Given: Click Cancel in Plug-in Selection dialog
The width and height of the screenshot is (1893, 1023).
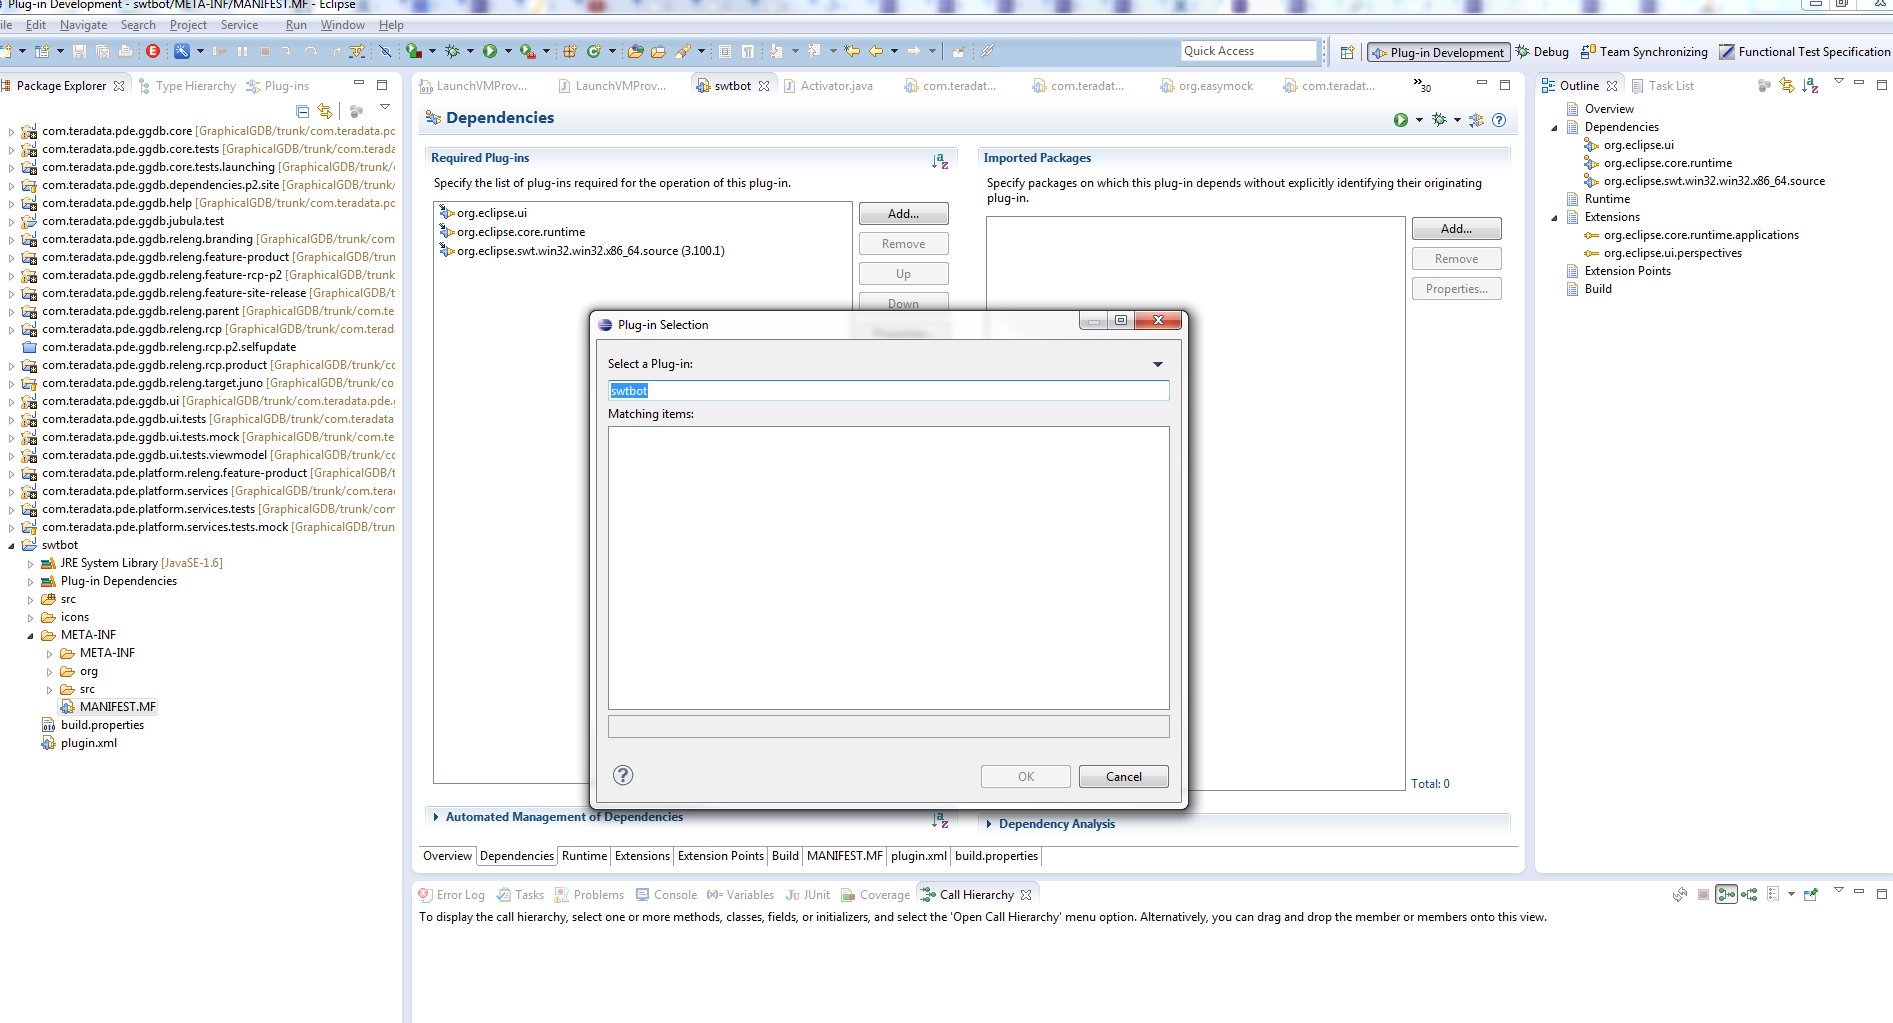Looking at the screenshot, I should point(1123,777).
